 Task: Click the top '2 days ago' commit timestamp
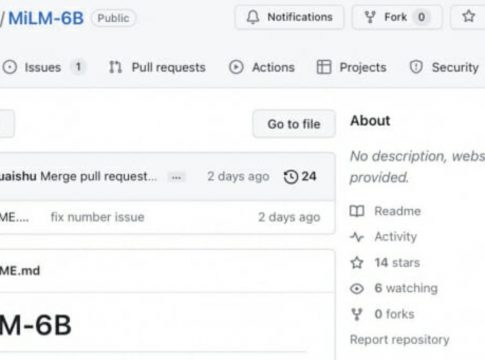tap(238, 176)
